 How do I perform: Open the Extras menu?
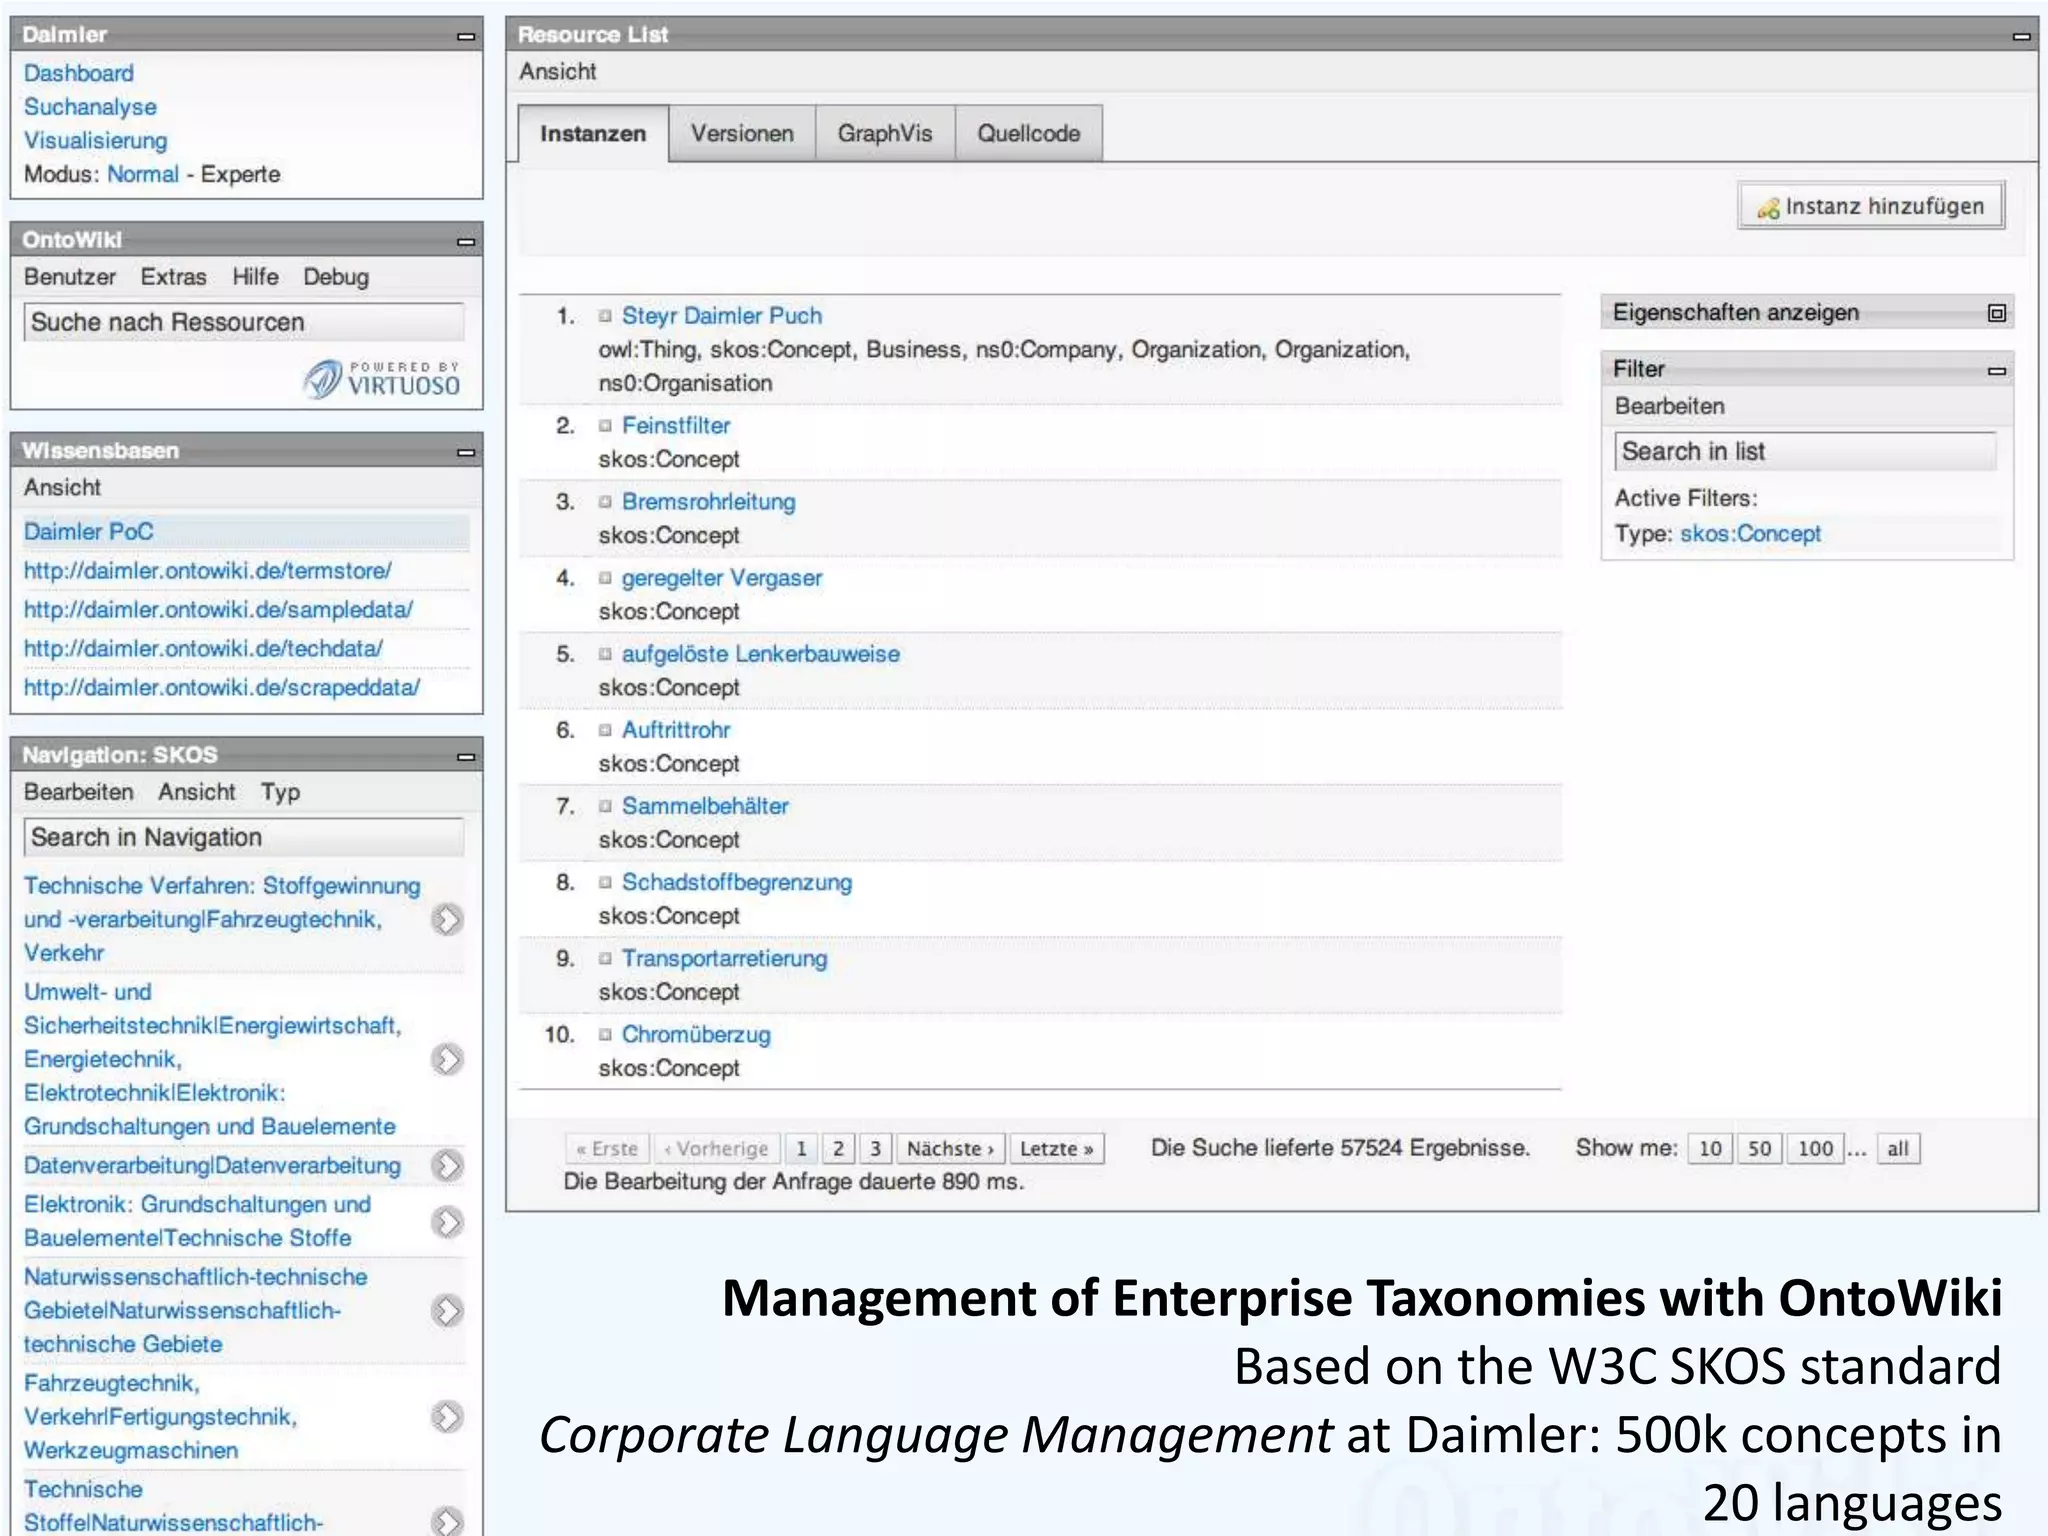[x=174, y=277]
